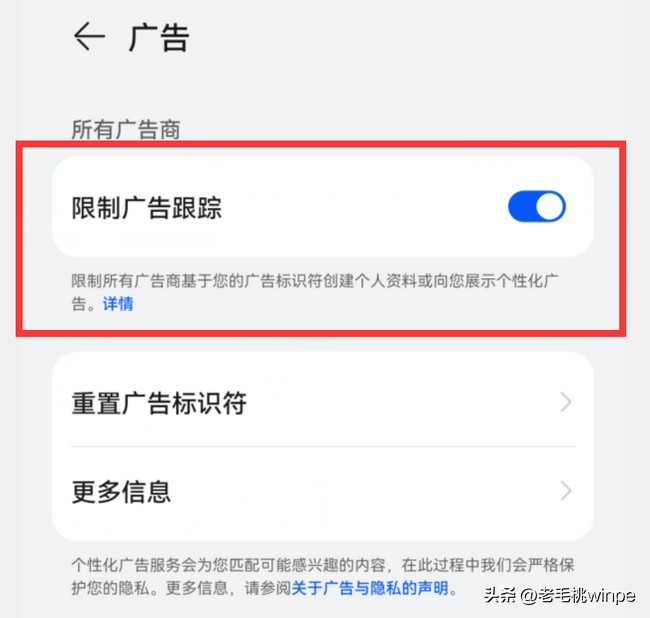The width and height of the screenshot is (650, 618).
Task: Tap the white knob of the blue switch
Action: pyautogui.click(x=551, y=206)
